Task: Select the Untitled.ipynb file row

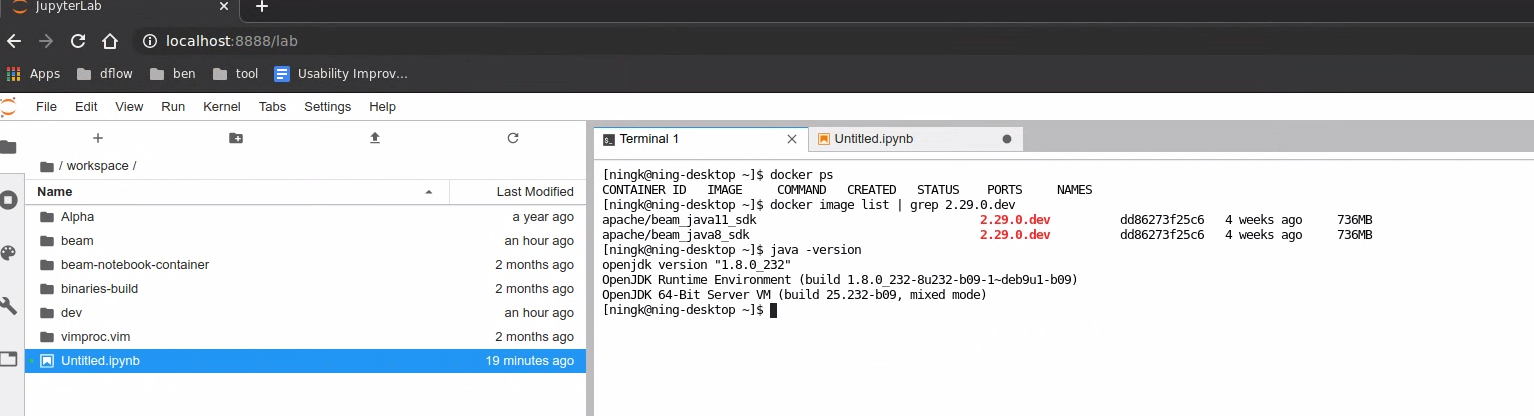Action: tap(306, 361)
